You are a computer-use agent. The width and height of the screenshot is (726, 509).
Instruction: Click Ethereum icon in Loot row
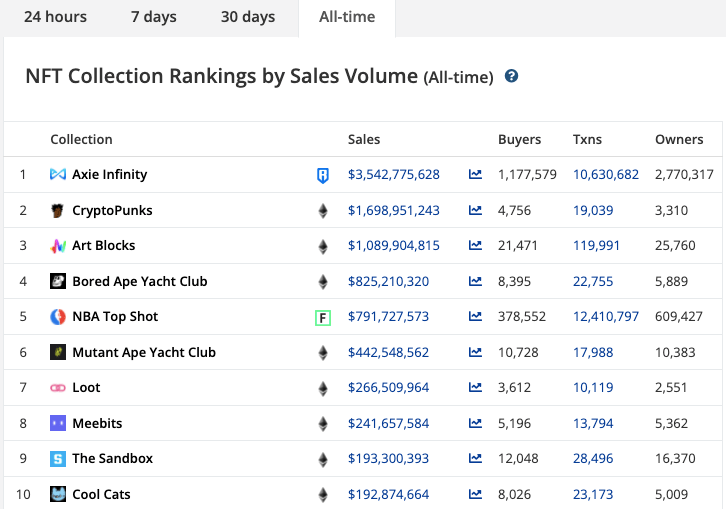click(323, 388)
